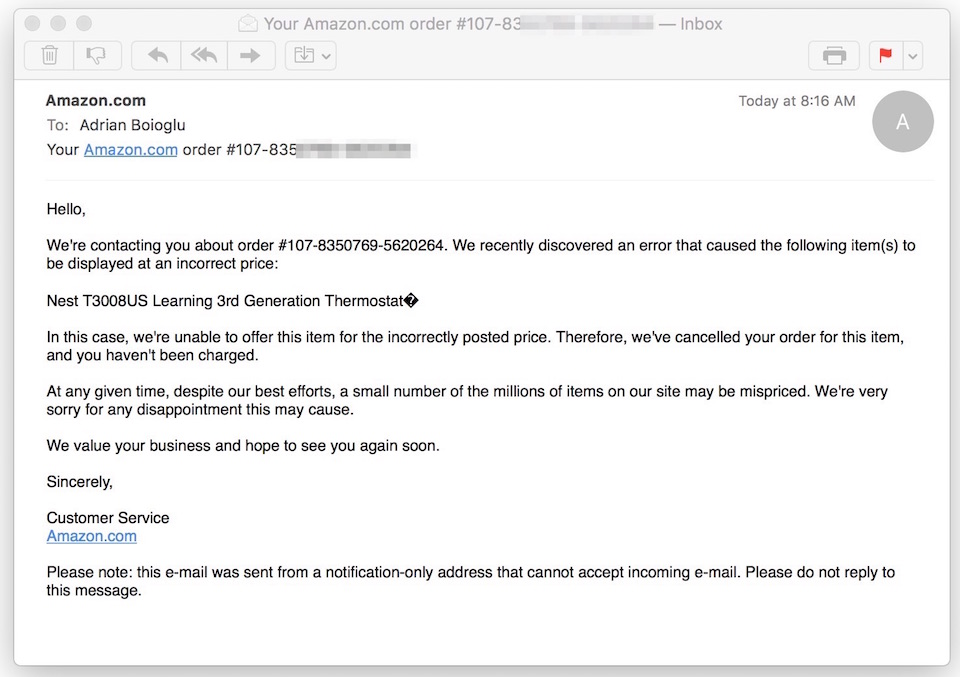Open the Amazon.com link in subject line
Viewport: 960px width, 677px height.
tap(131, 150)
